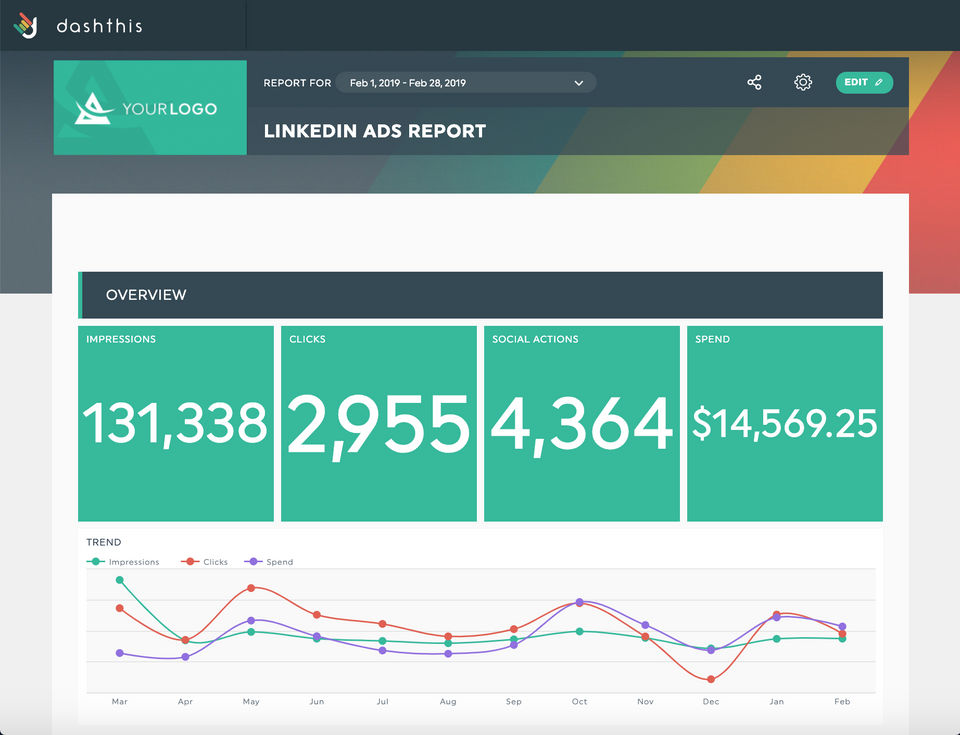The width and height of the screenshot is (960, 735).
Task: Click the Mar axis label
Action: 119,701
